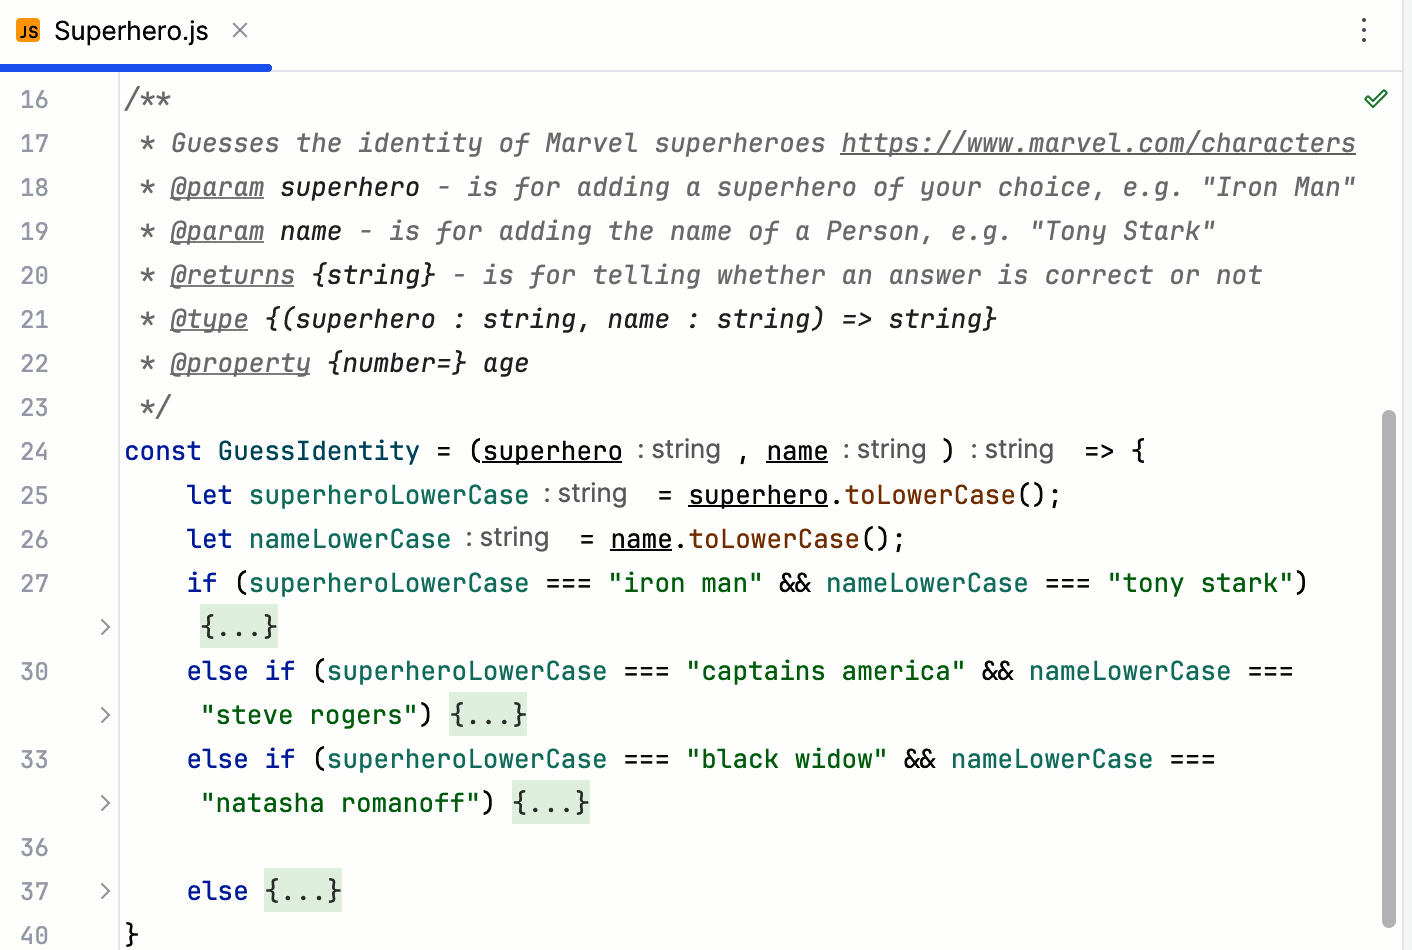This screenshot has width=1412, height=950.
Task: Open the marvel.com characters hyperlink
Action: point(1096,143)
